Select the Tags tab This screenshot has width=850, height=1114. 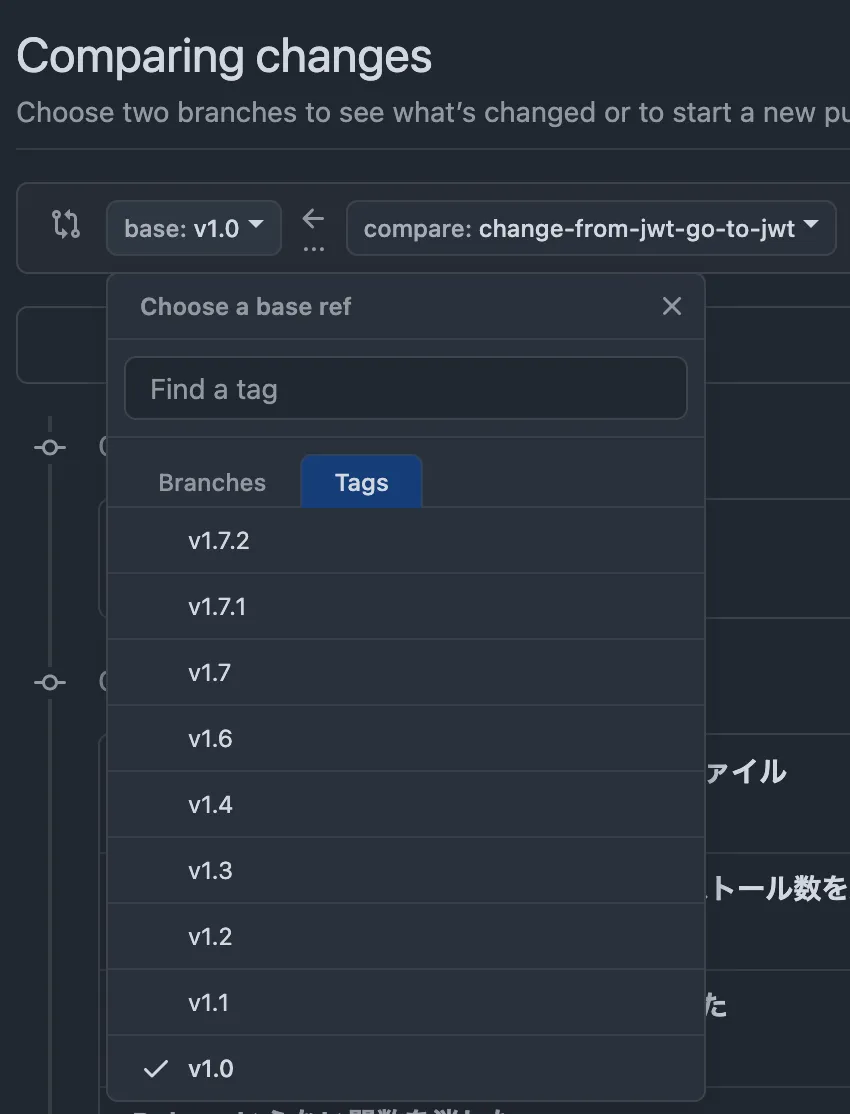coord(361,482)
